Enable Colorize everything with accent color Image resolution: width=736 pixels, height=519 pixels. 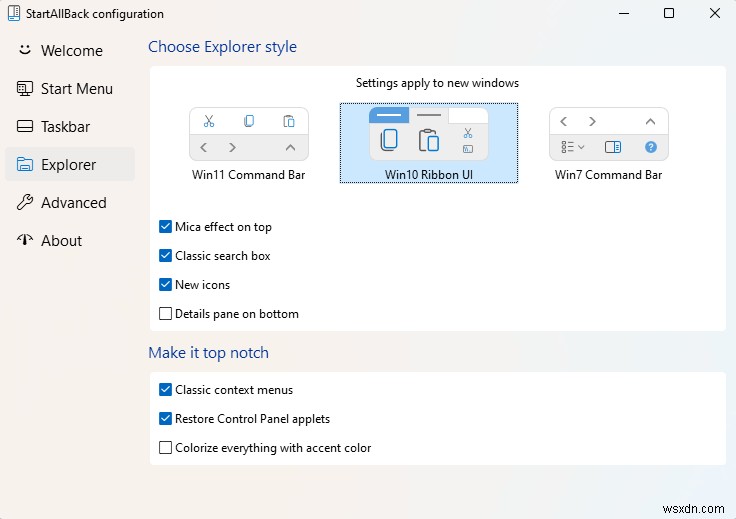(x=165, y=448)
